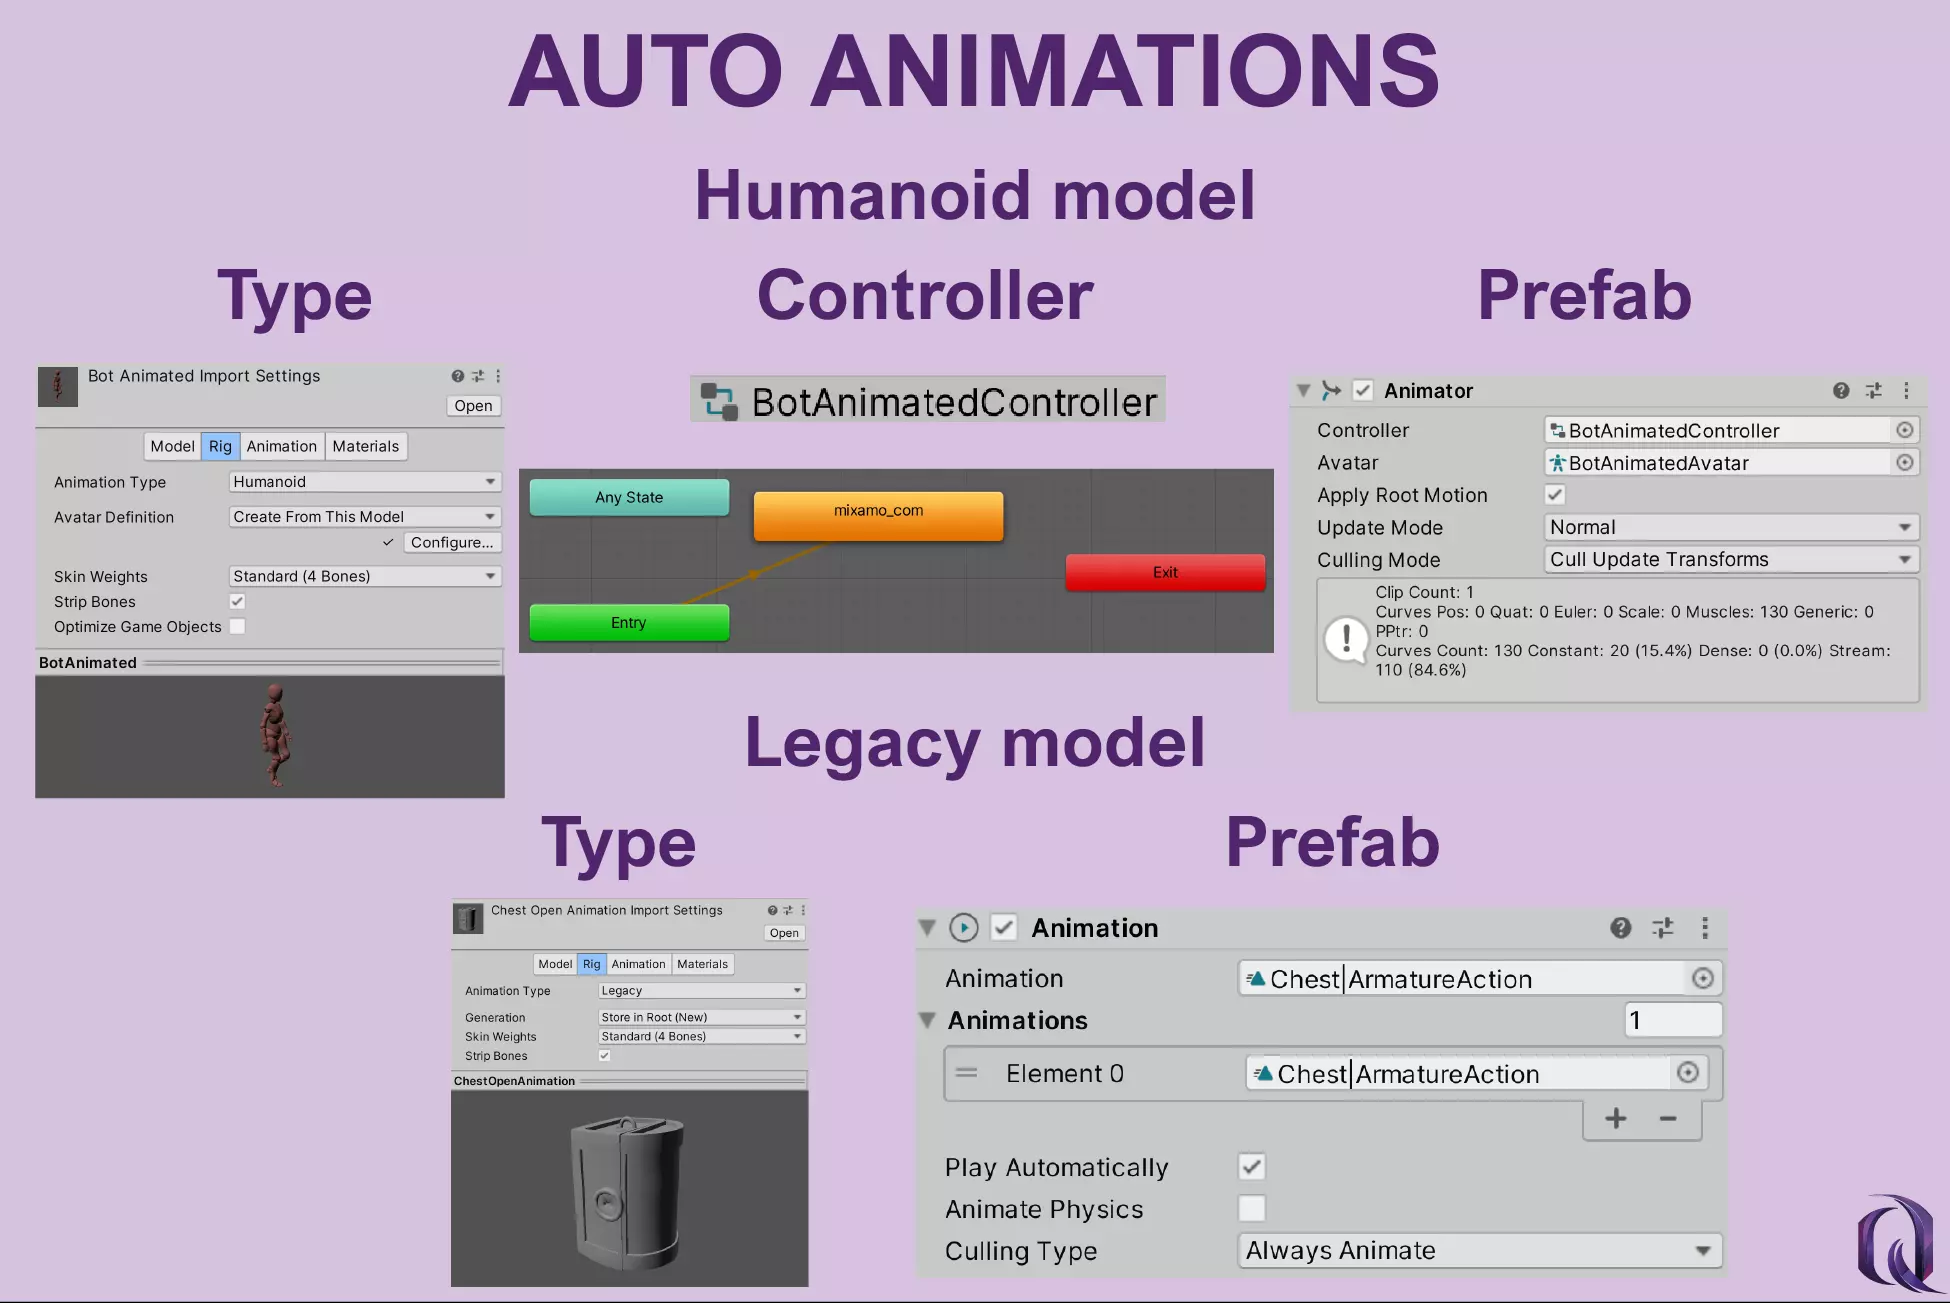Click the Animation component help icon
Viewport: 1950px width, 1303px height.
pos(1620,928)
